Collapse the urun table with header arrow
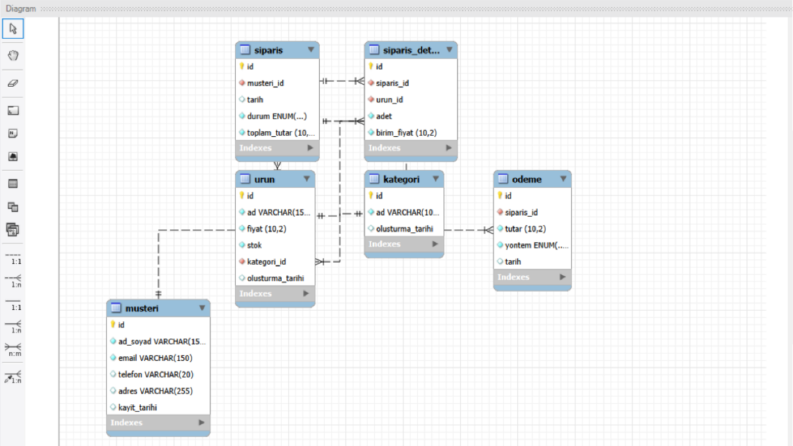 [x=306, y=179]
